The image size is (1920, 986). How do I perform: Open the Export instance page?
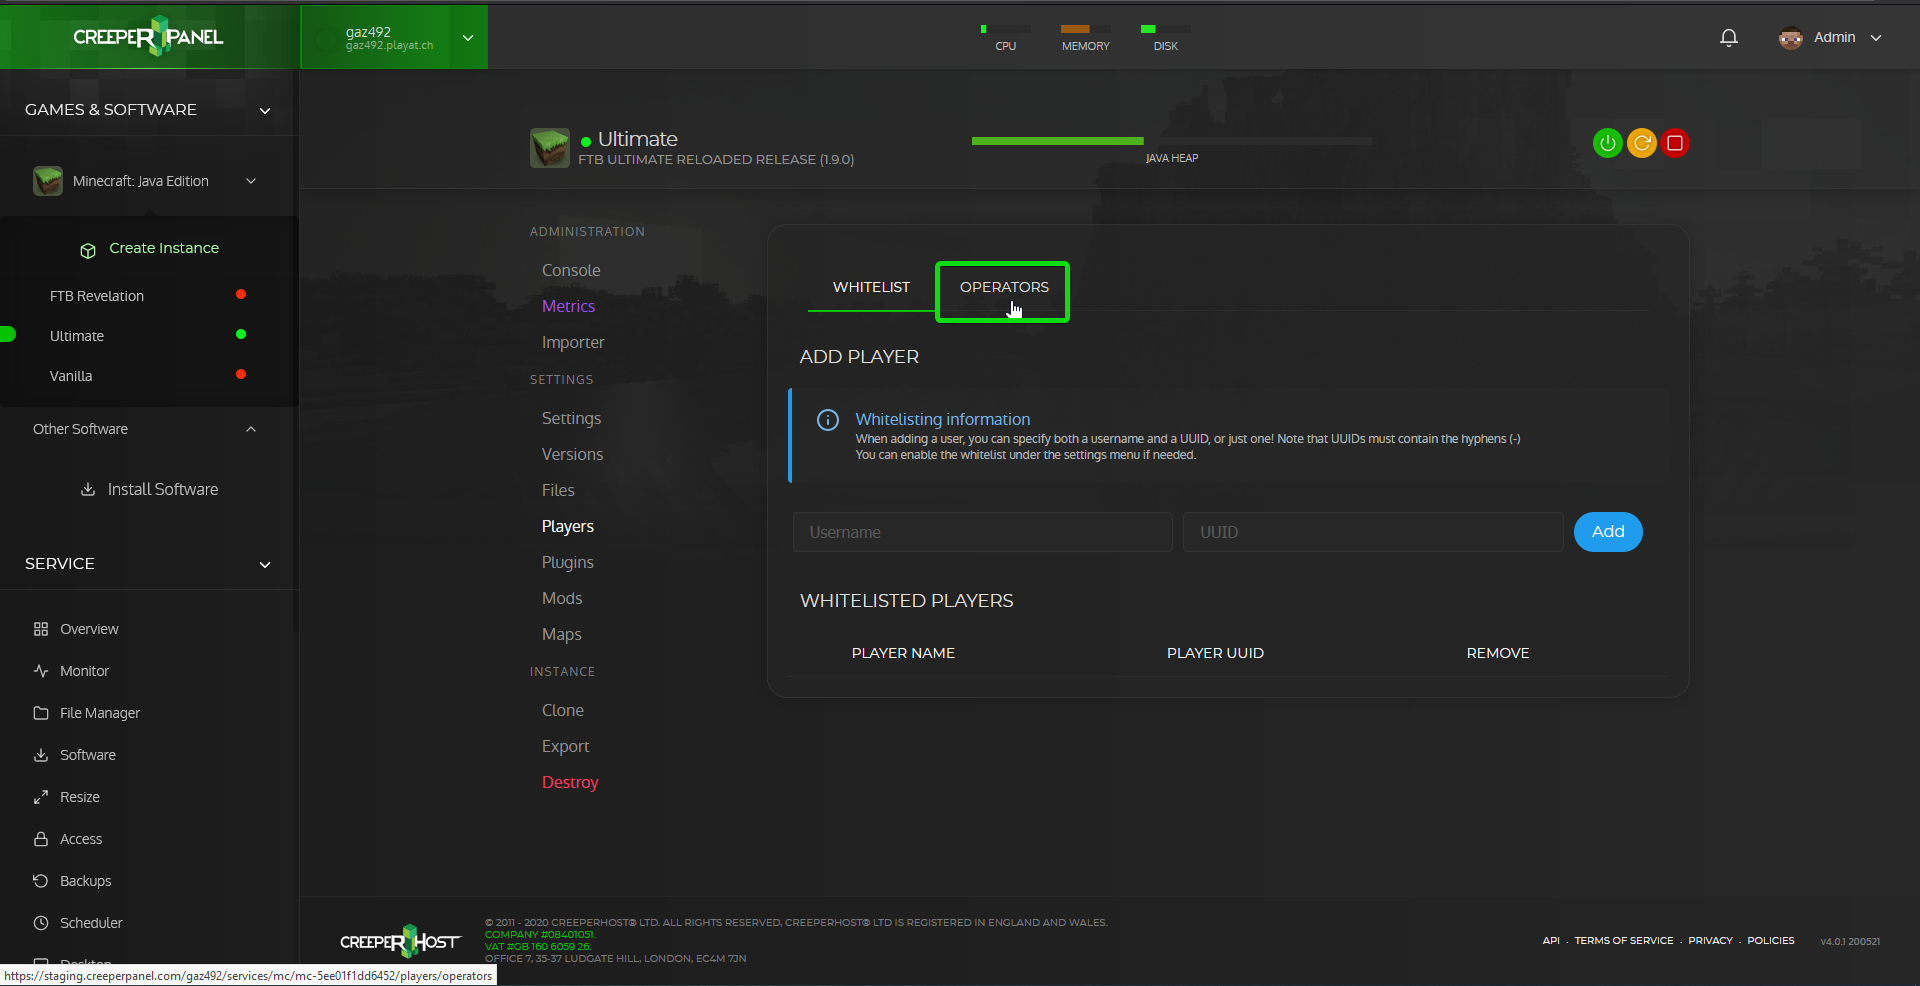click(x=565, y=746)
